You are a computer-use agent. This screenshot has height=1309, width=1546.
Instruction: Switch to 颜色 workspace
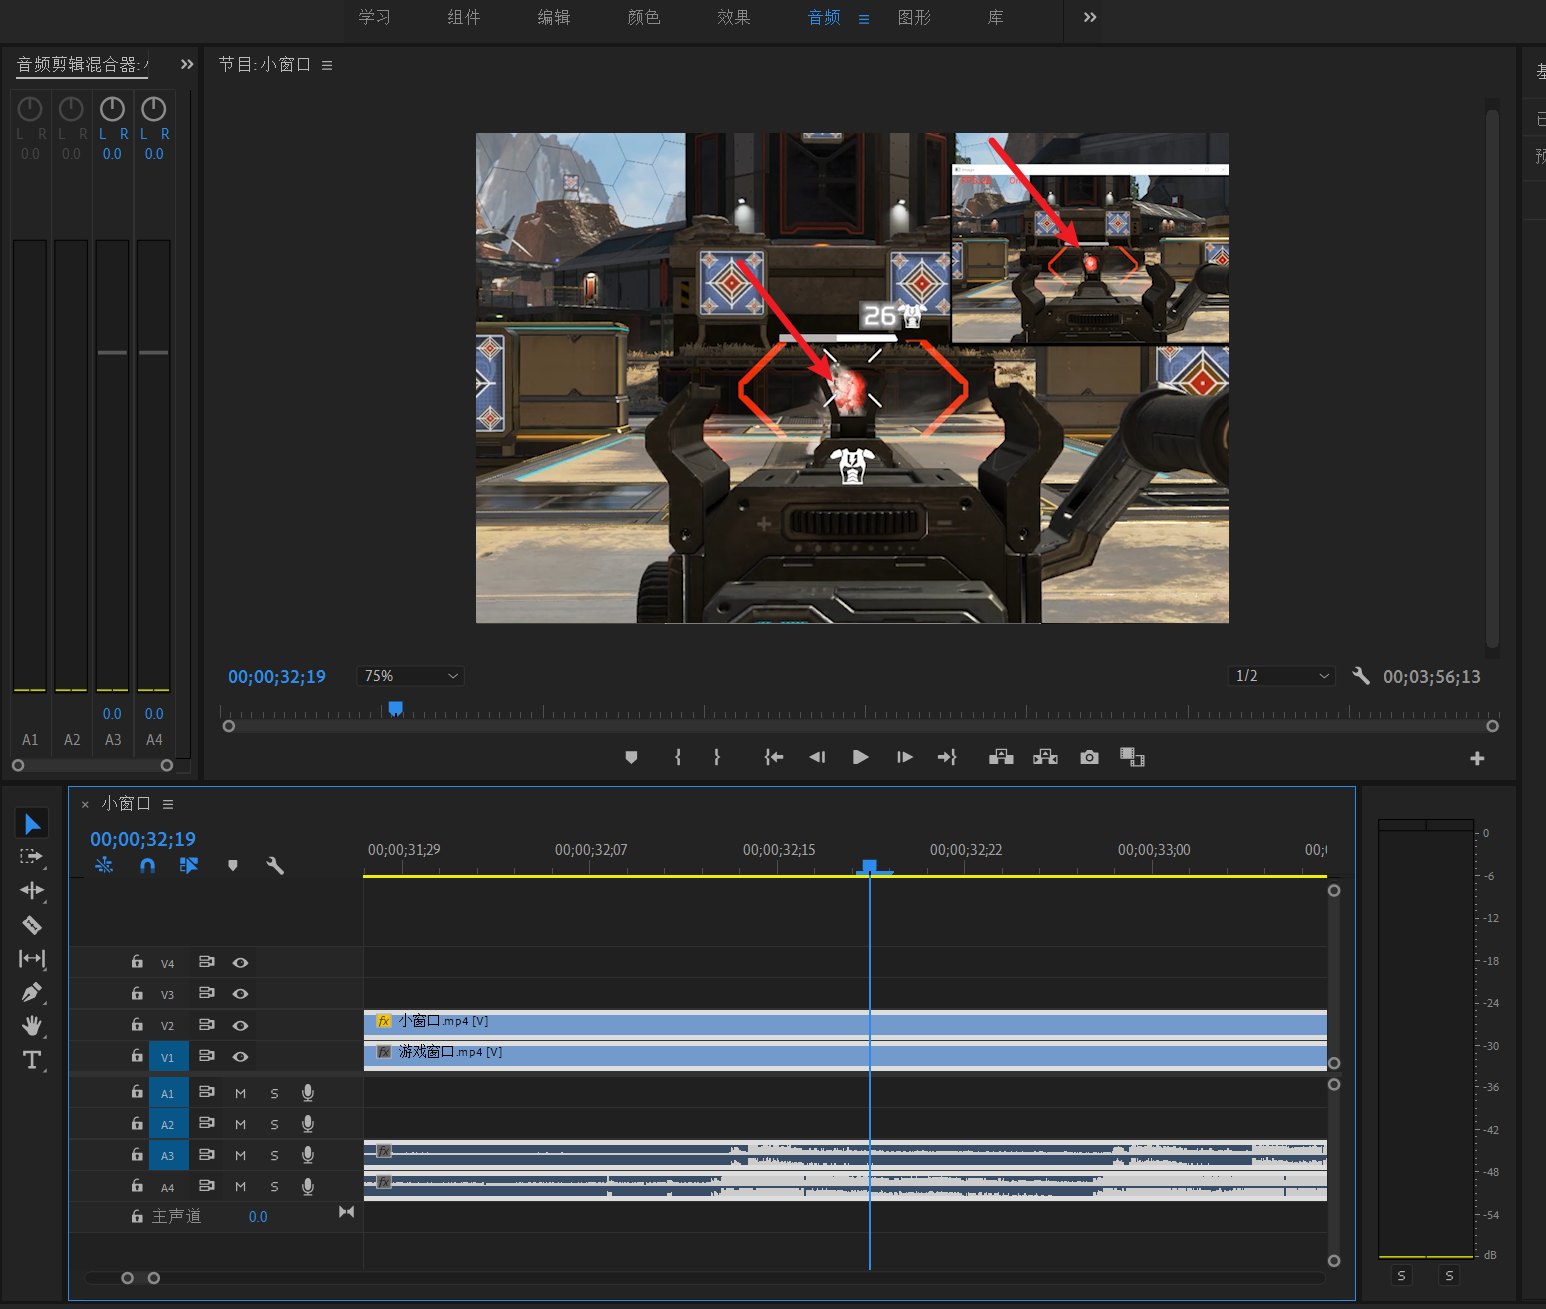tap(644, 17)
